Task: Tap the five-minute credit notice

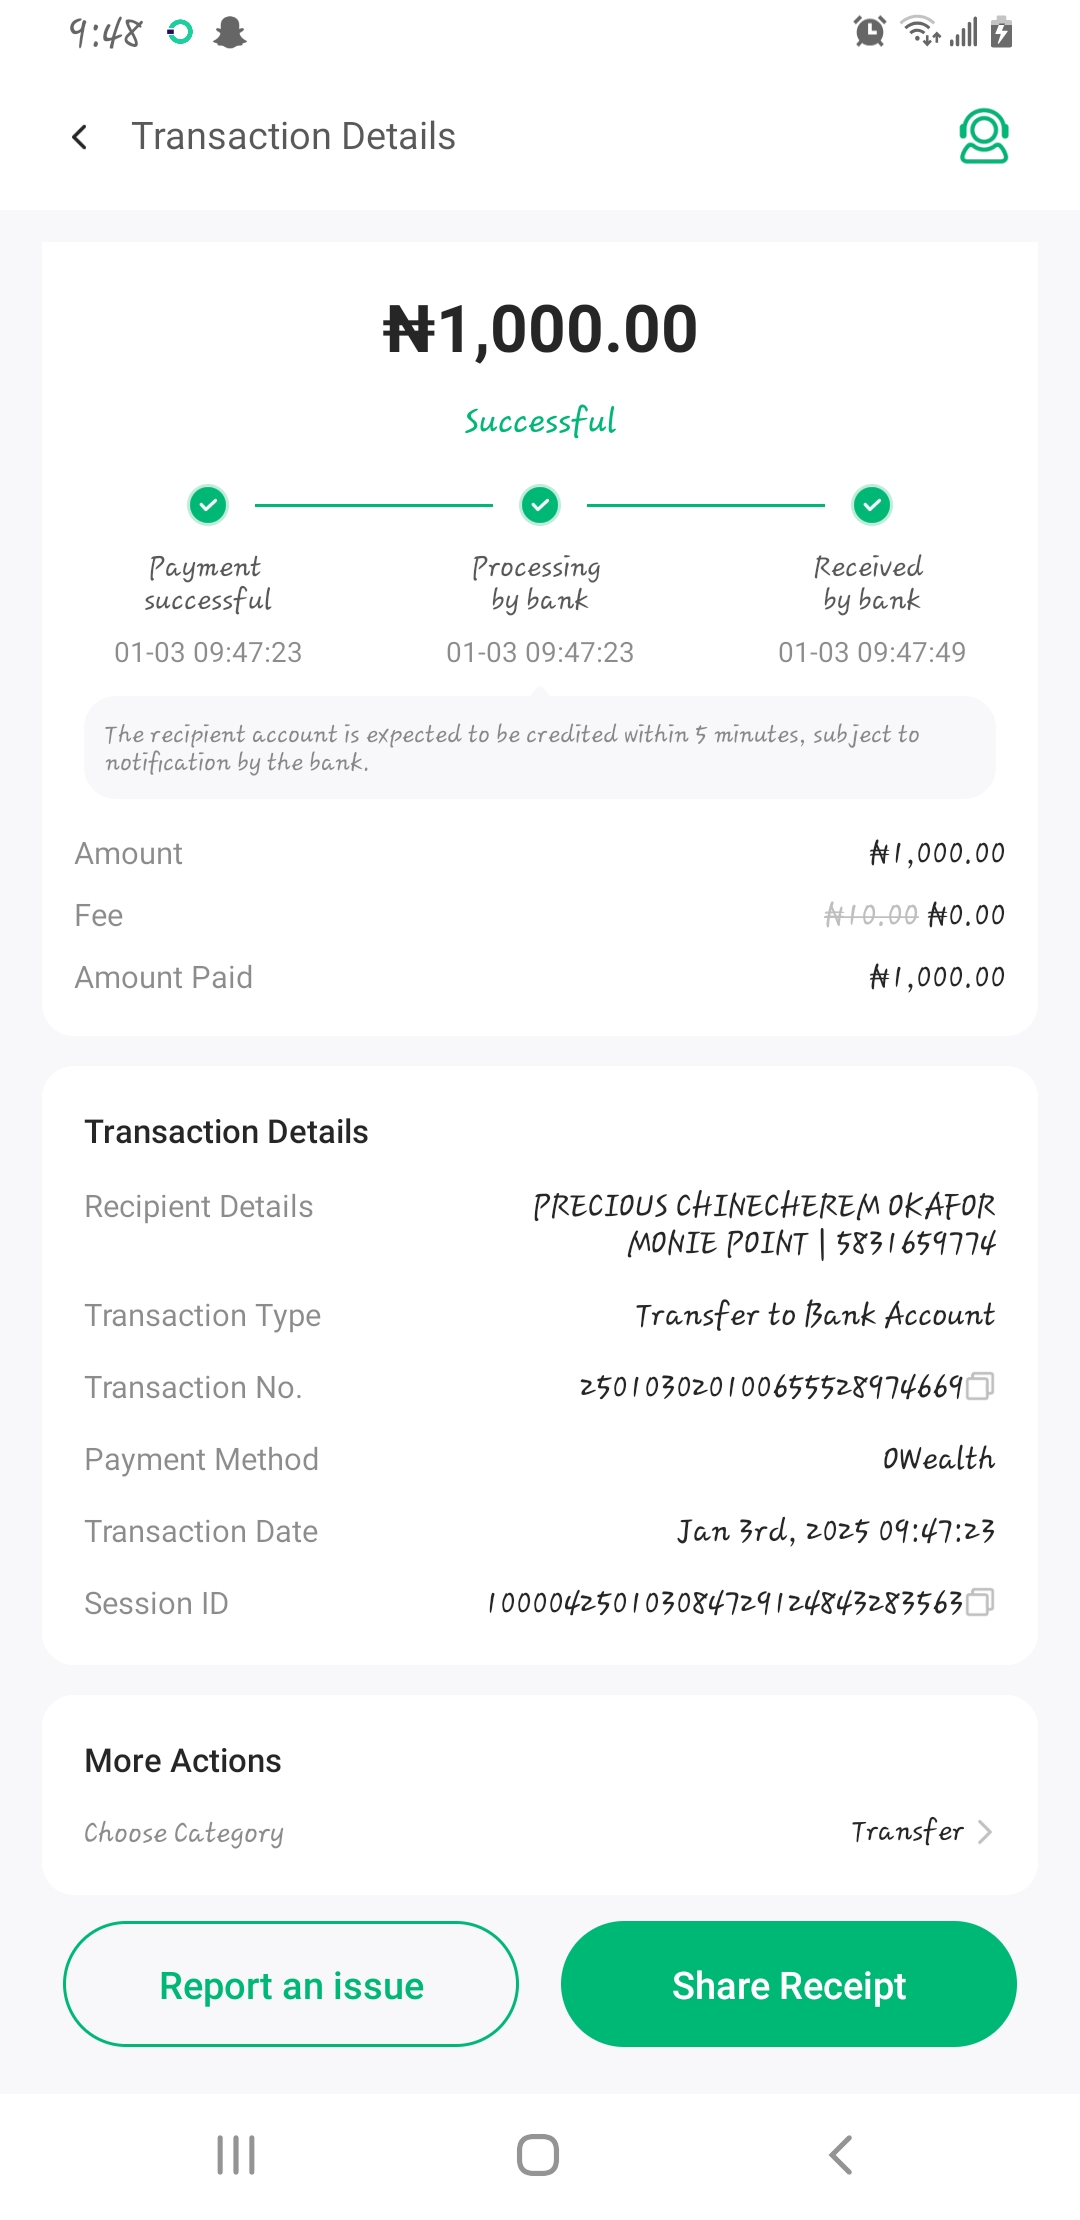Action: (540, 748)
